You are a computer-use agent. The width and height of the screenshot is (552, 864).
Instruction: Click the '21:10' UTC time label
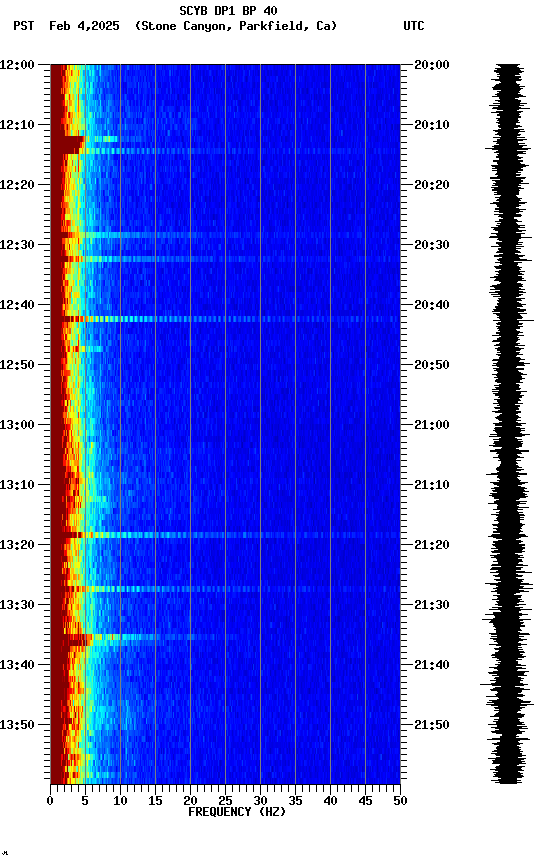[432, 485]
